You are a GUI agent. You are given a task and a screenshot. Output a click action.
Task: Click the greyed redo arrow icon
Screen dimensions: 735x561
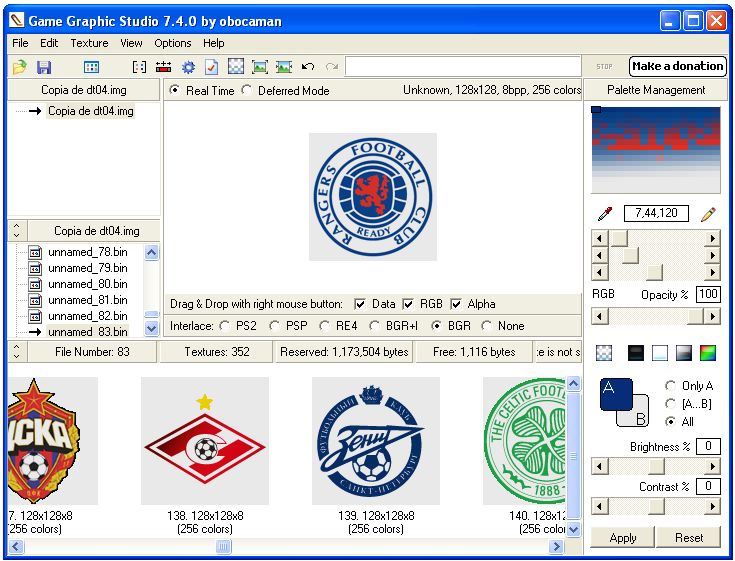pyautogui.click(x=332, y=67)
